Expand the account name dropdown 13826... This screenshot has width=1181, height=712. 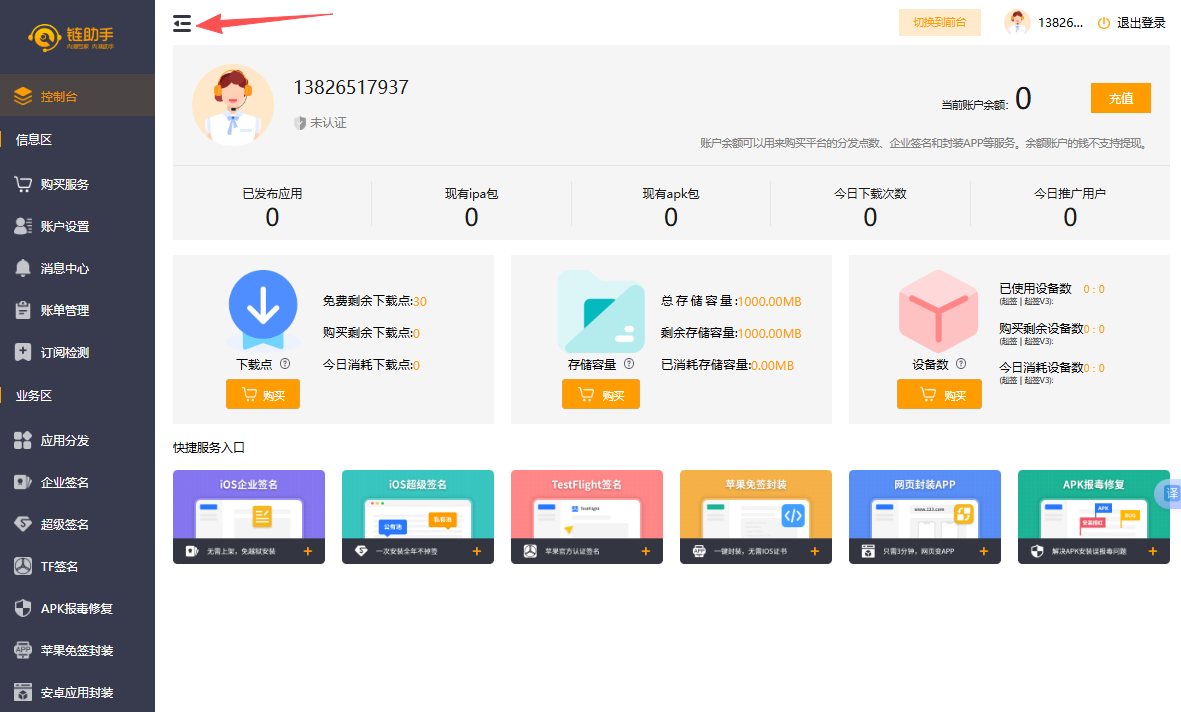click(x=1060, y=23)
